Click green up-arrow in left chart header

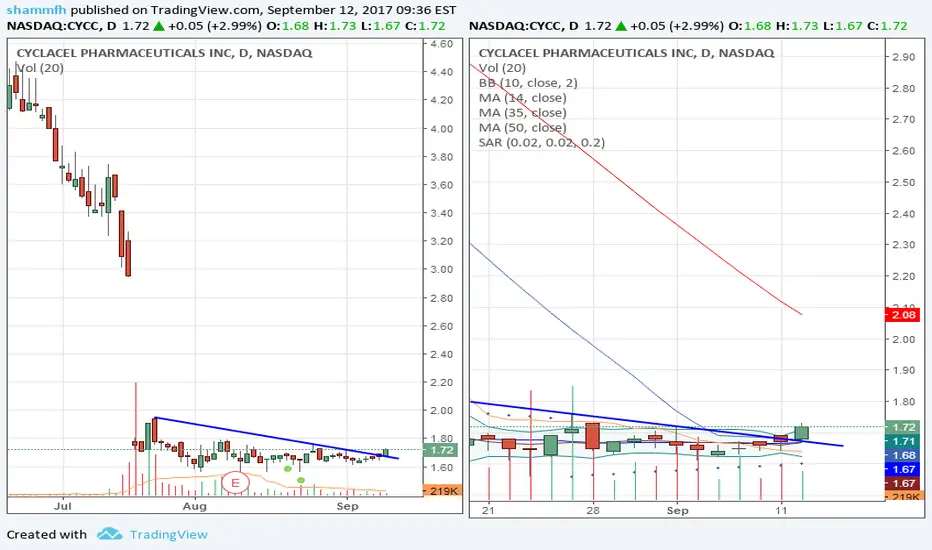click(x=159, y=26)
